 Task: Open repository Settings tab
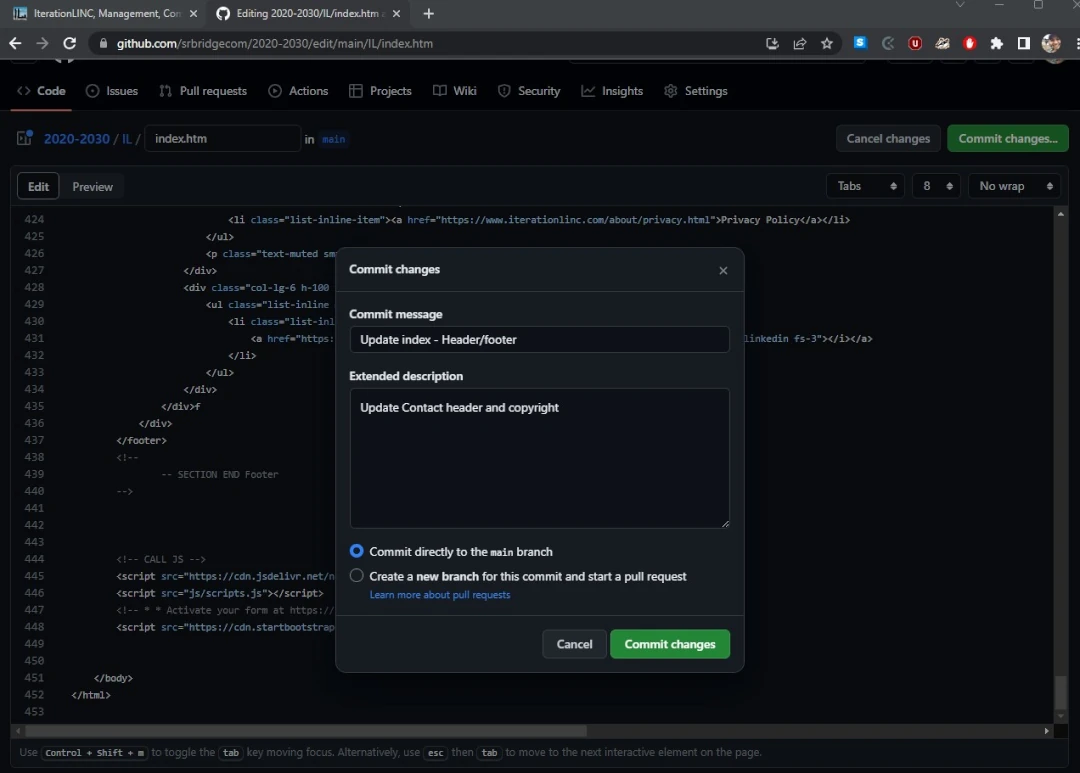tap(696, 91)
